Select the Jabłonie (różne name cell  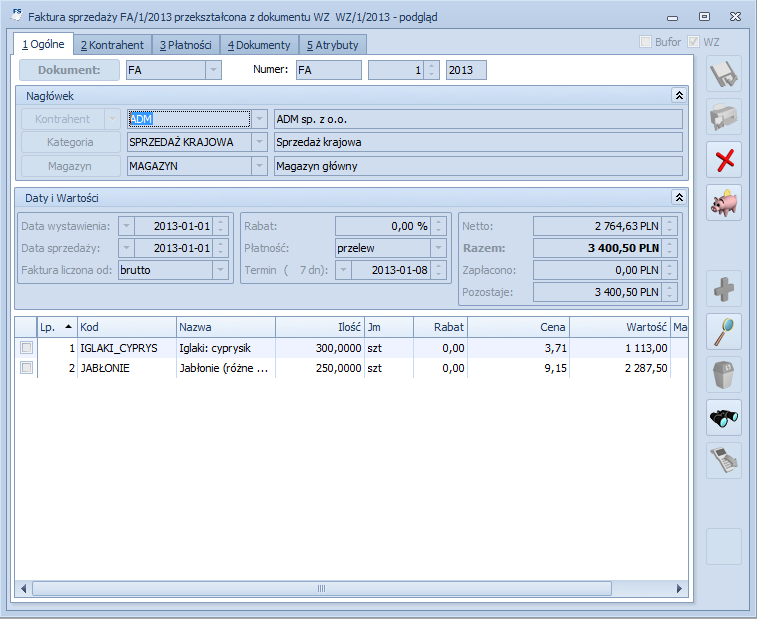point(226,368)
